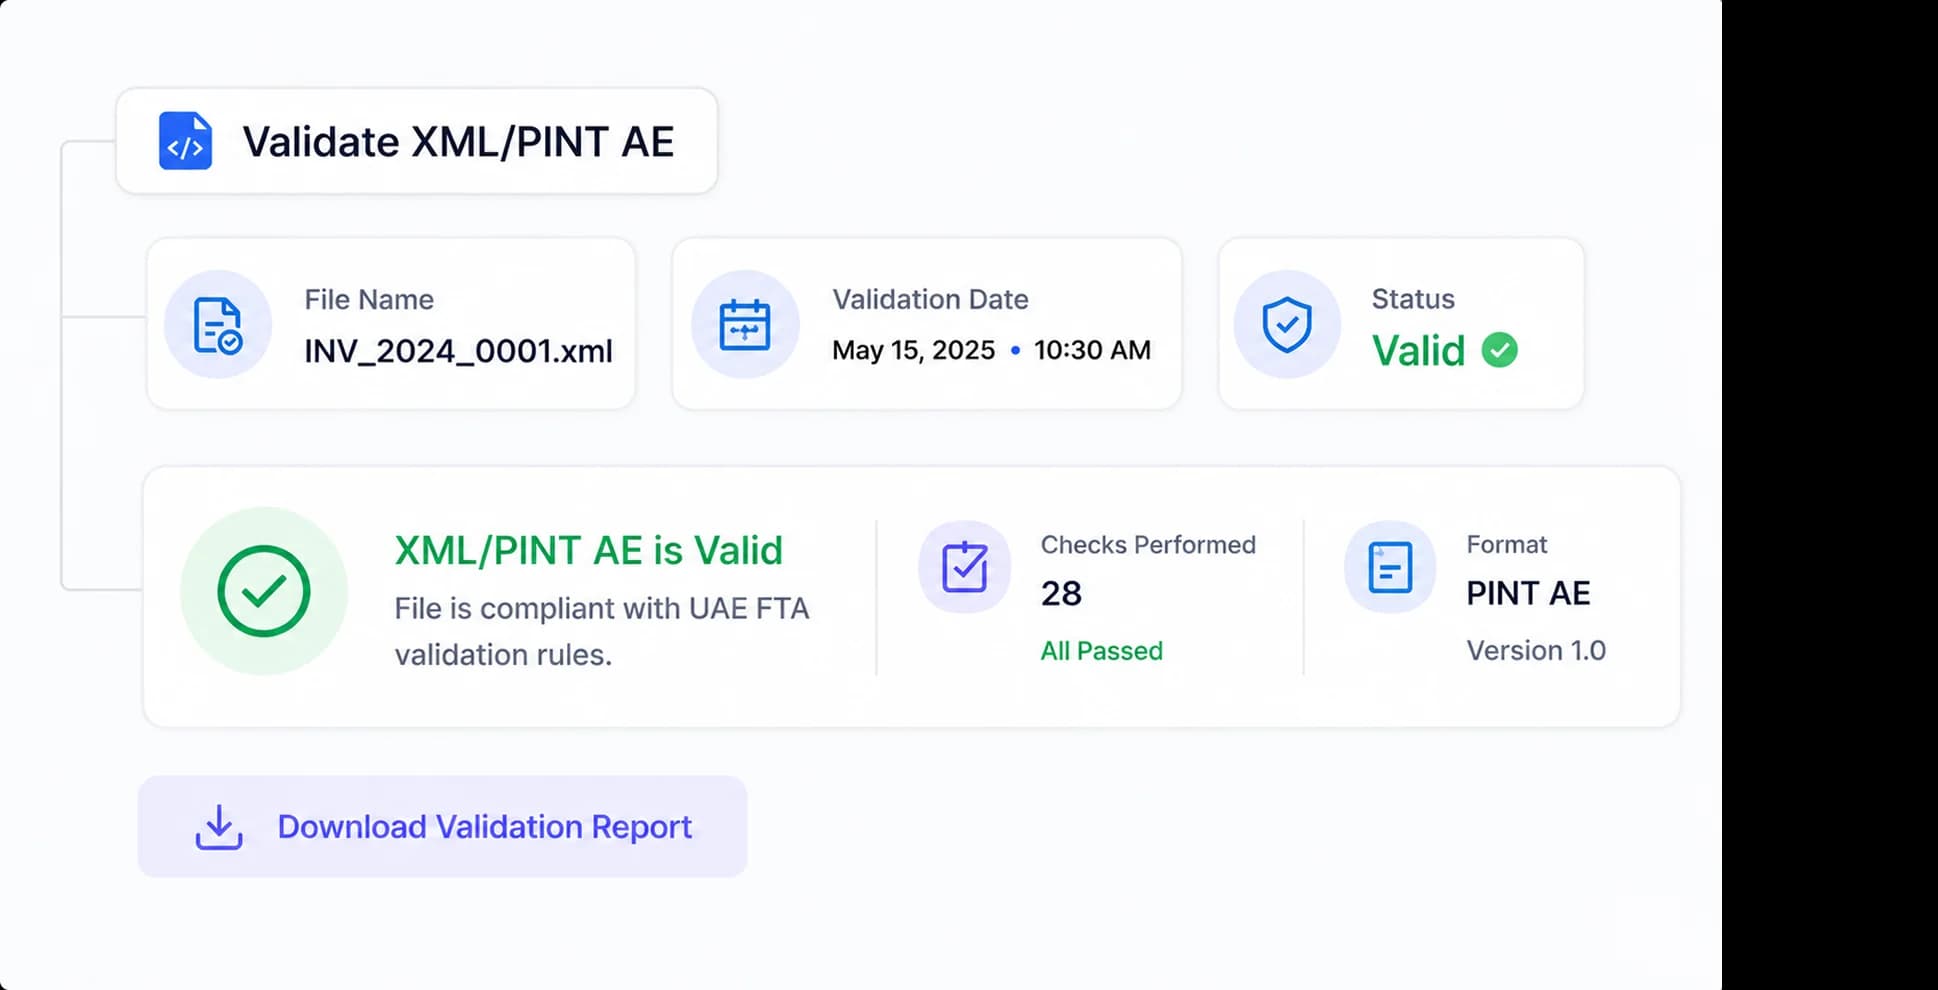The height and width of the screenshot is (990, 1938).
Task: Click the blue XML code file icon
Action: (x=185, y=141)
